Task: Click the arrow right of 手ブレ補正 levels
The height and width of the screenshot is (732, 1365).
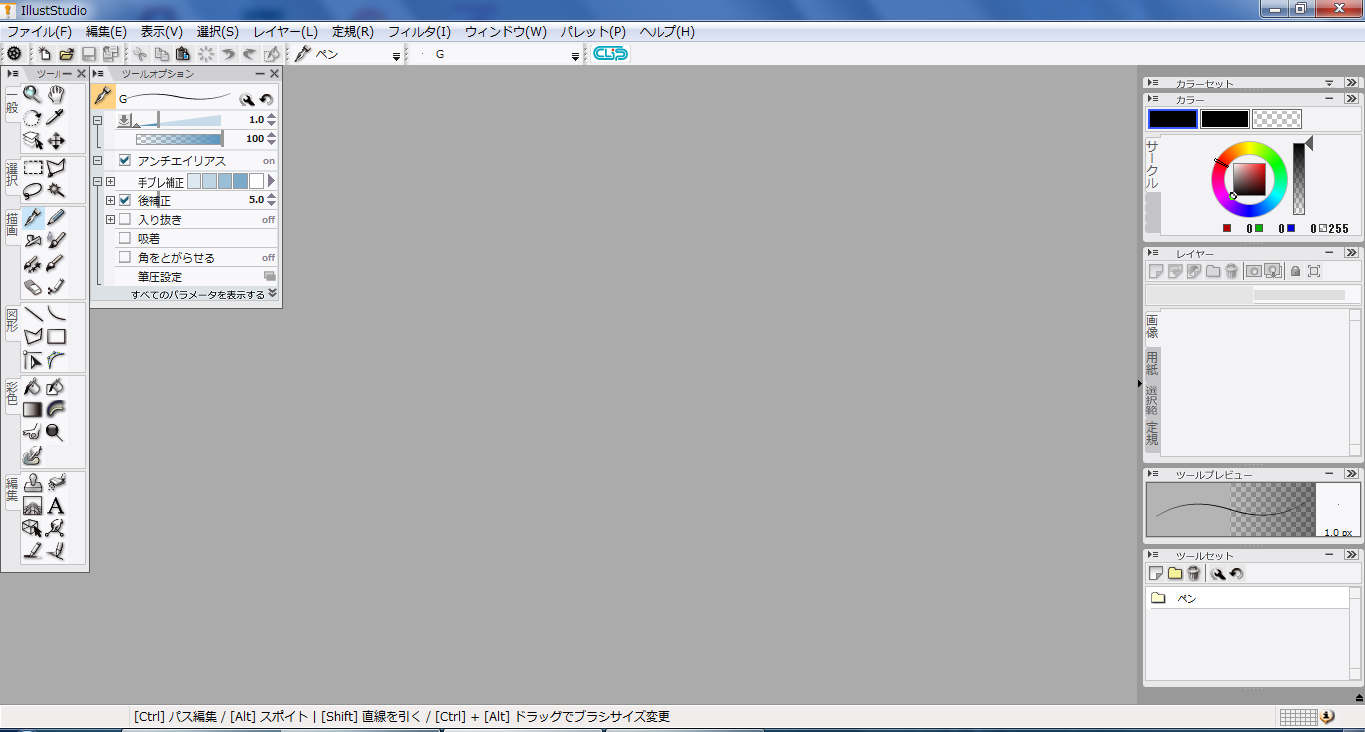Action: point(271,181)
